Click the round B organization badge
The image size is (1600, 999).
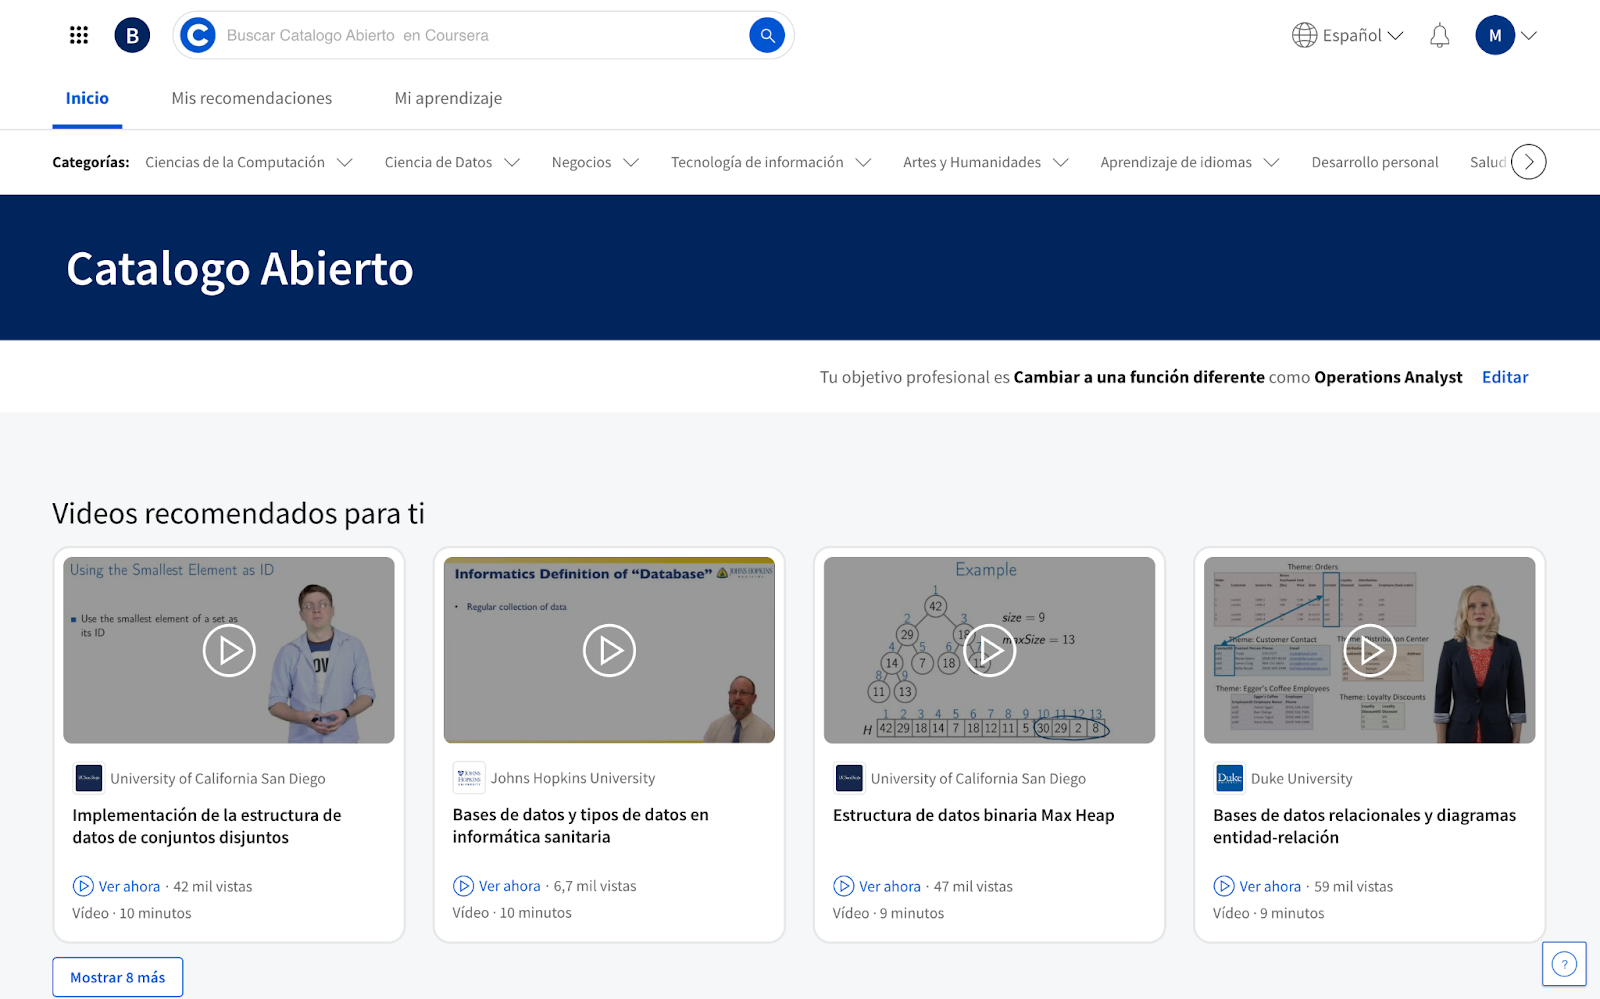132,36
